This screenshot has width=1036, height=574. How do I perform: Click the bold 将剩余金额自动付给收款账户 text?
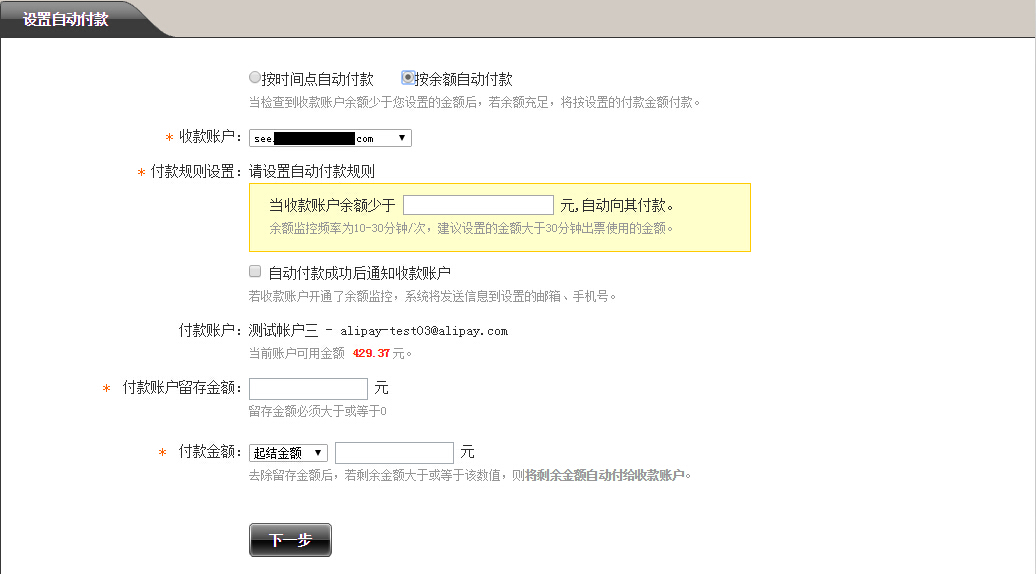click(607, 475)
